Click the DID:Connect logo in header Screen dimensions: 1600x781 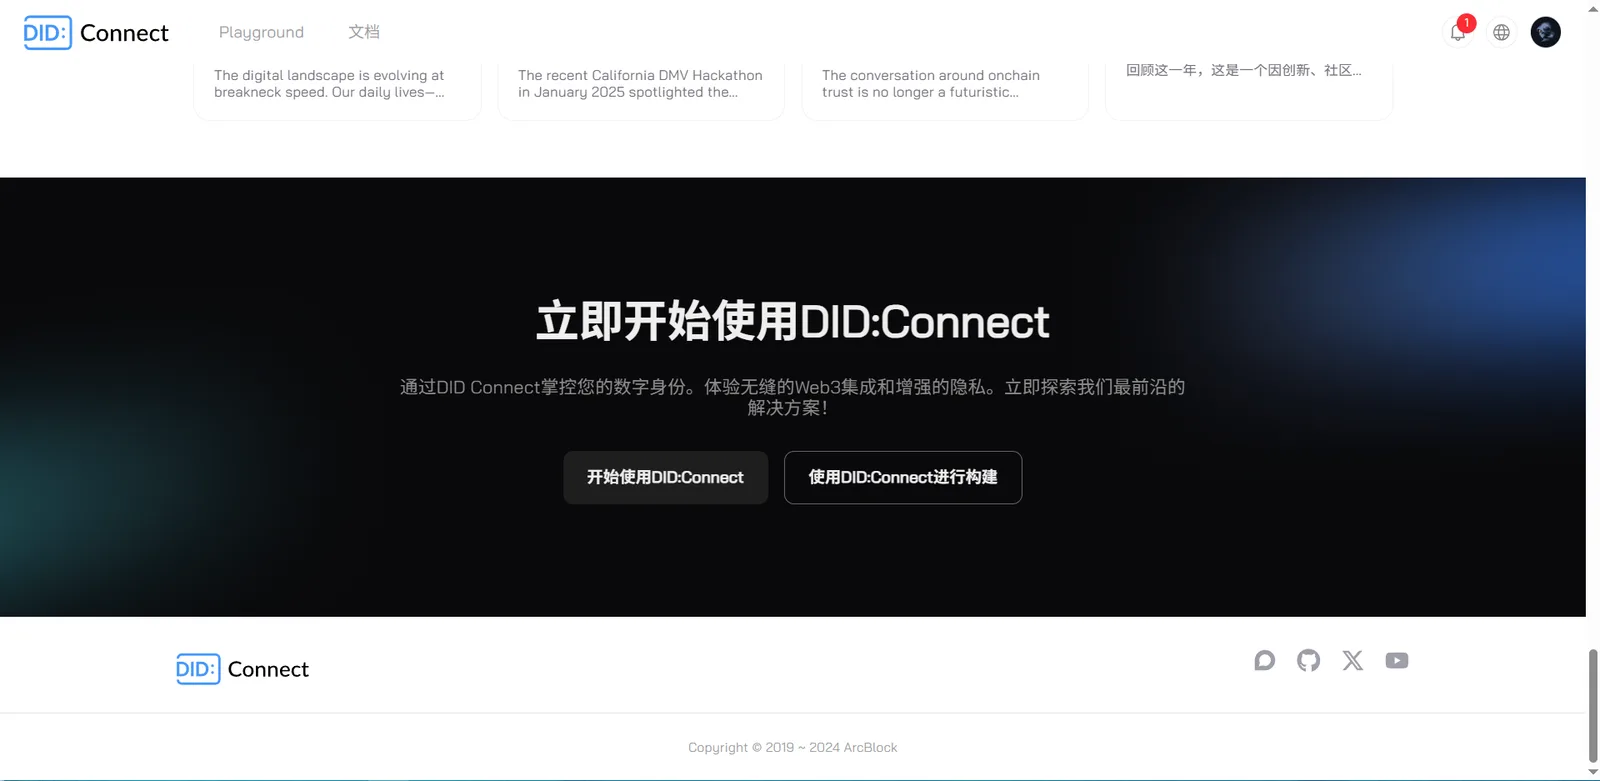point(96,33)
